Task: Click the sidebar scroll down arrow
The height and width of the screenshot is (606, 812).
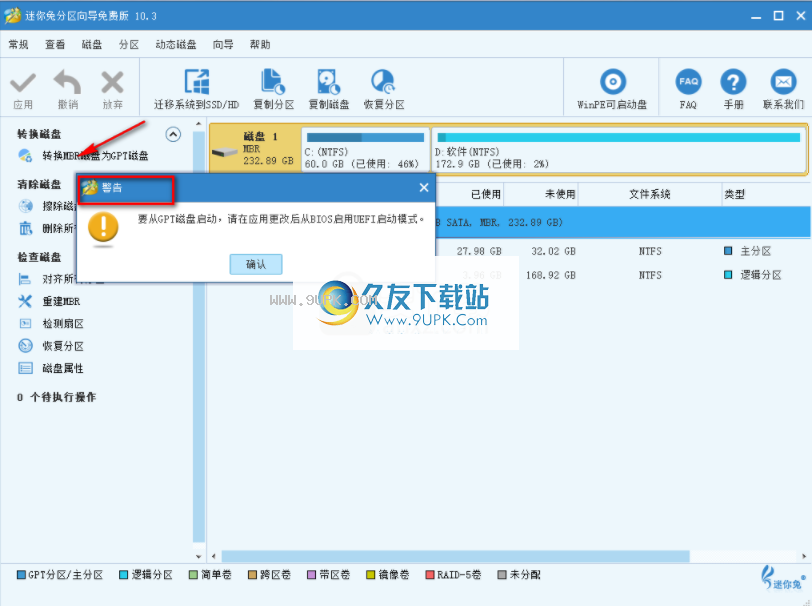Action: (198, 557)
